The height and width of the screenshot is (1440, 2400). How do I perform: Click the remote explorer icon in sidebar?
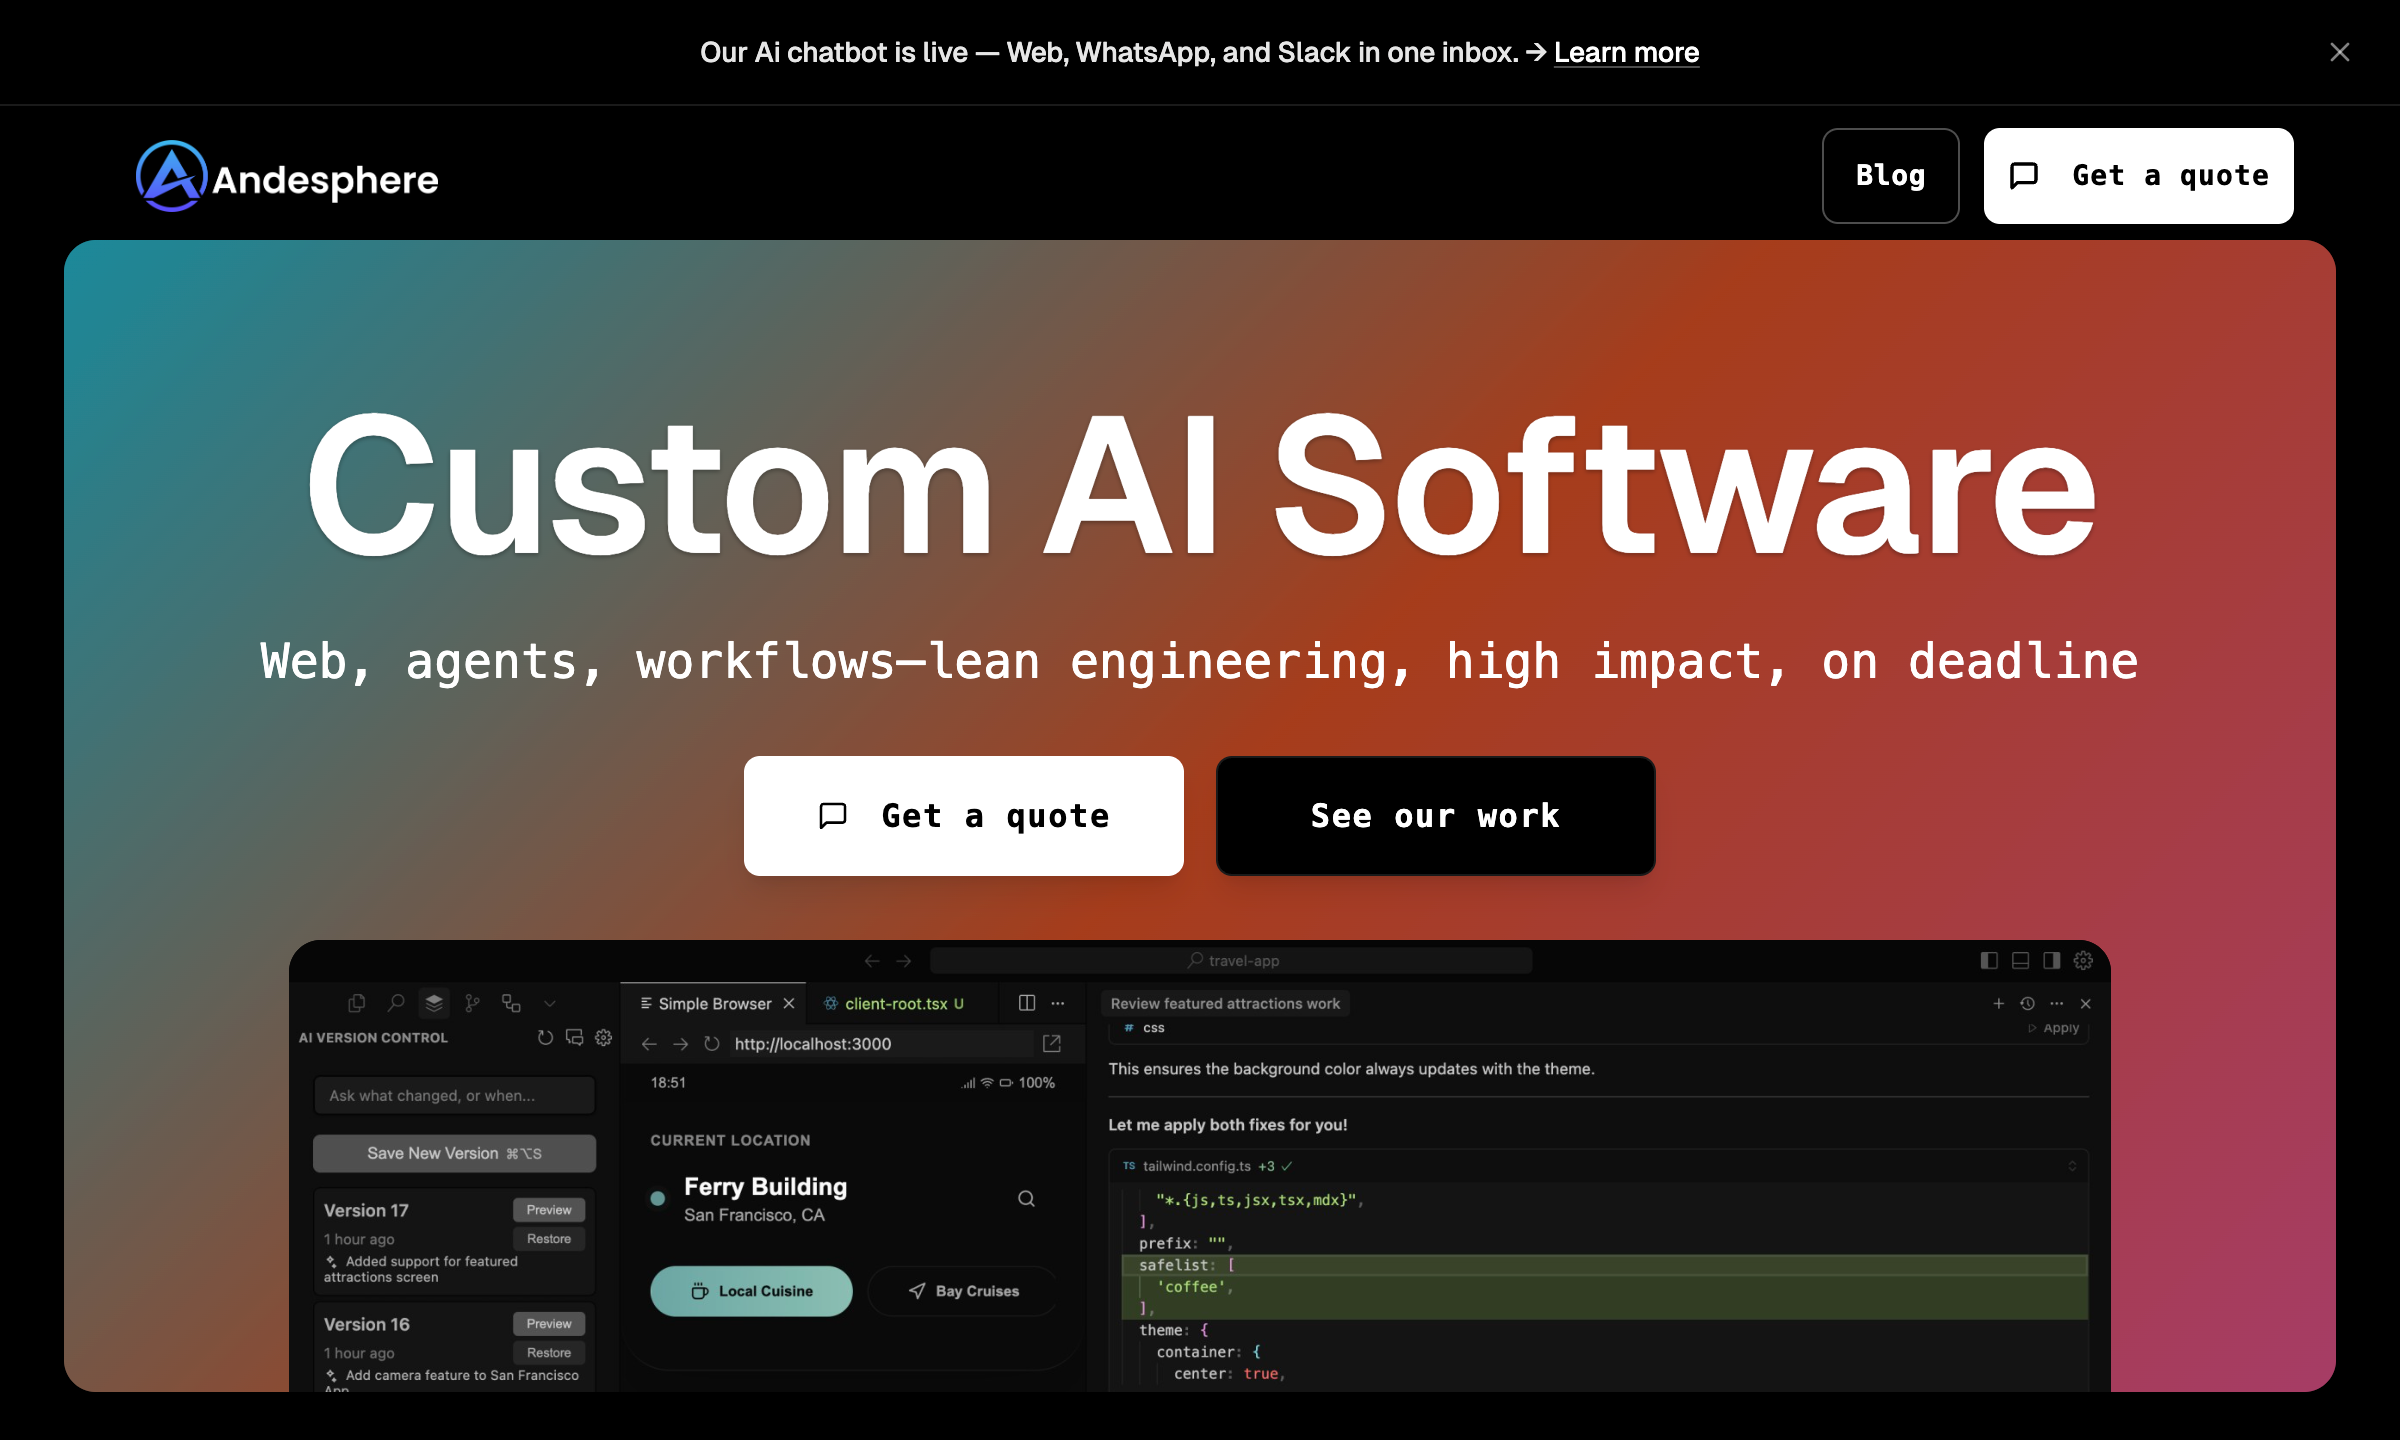pos(511,1003)
